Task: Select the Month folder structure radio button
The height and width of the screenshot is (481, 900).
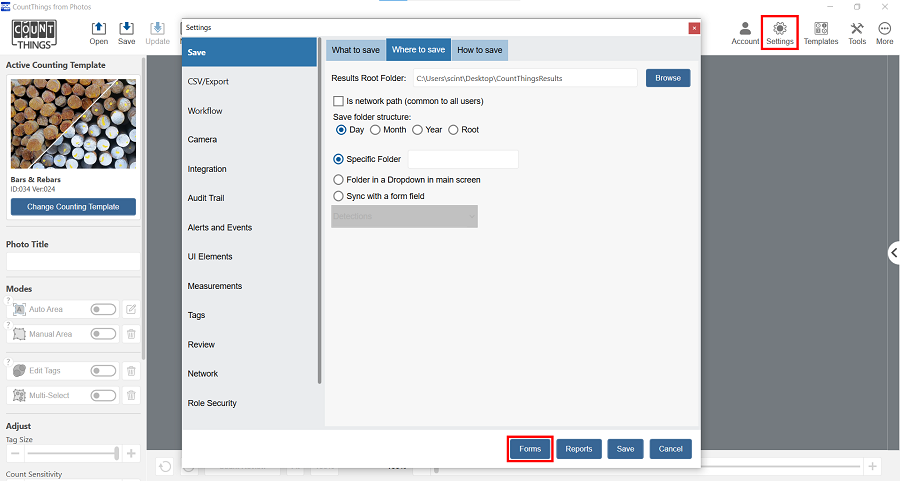Action: coord(376,130)
